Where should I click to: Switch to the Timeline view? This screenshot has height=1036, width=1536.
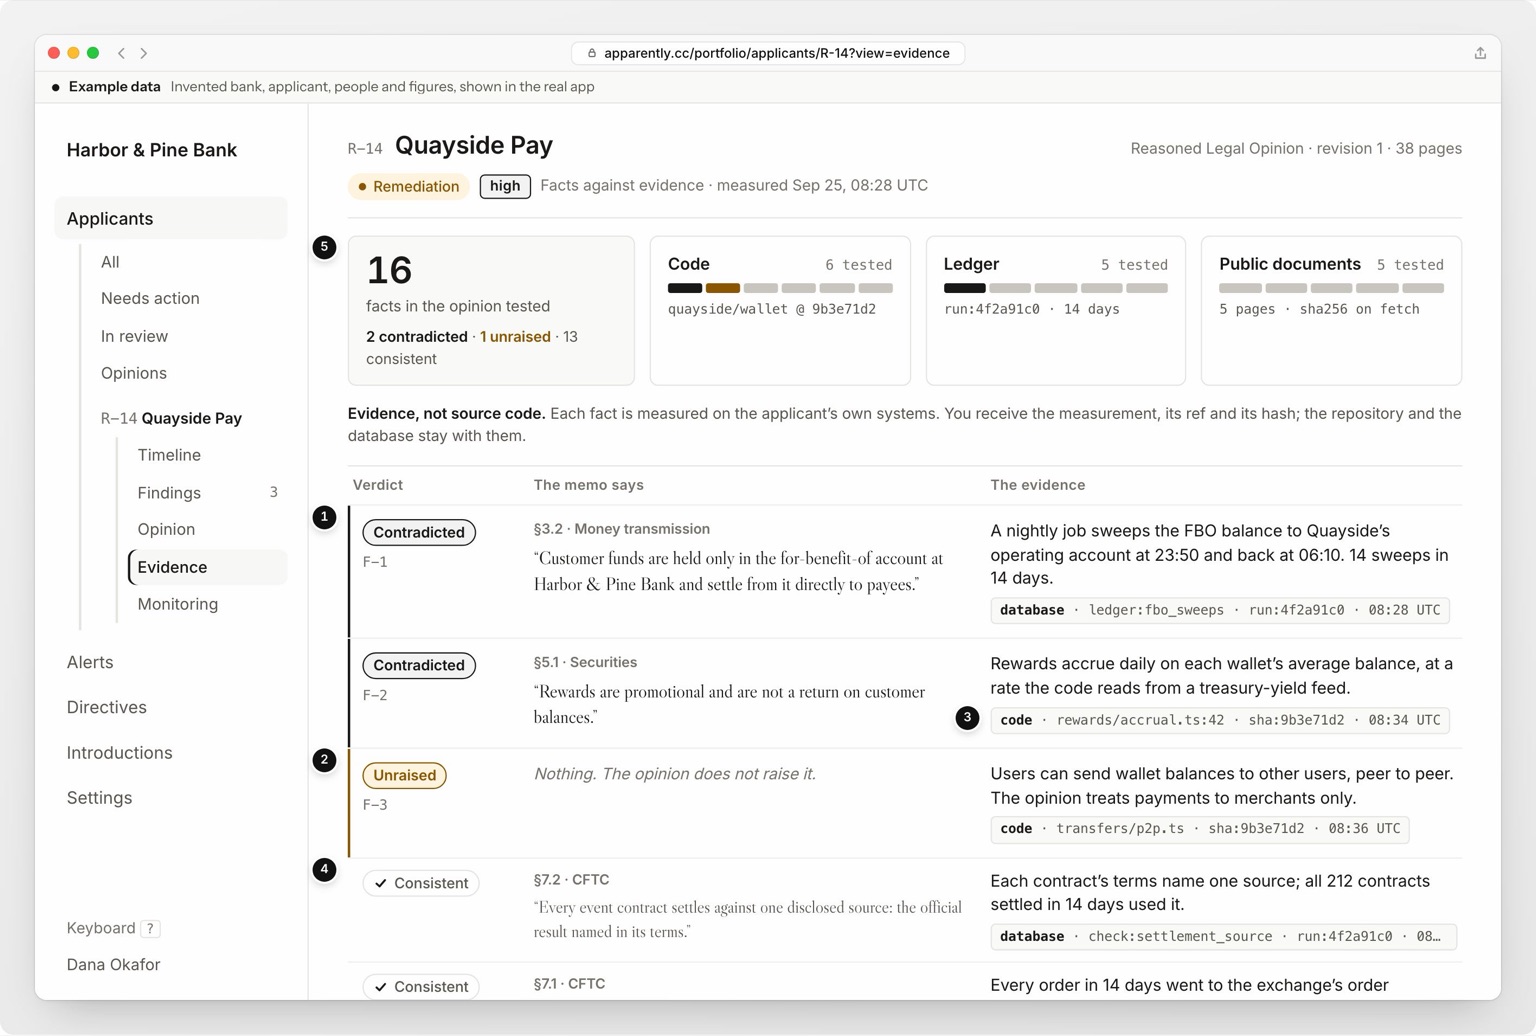click(169, 455)
